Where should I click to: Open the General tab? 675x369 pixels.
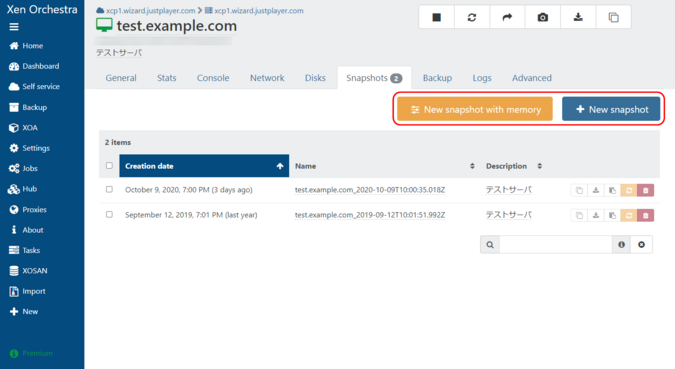coord(121,78)
